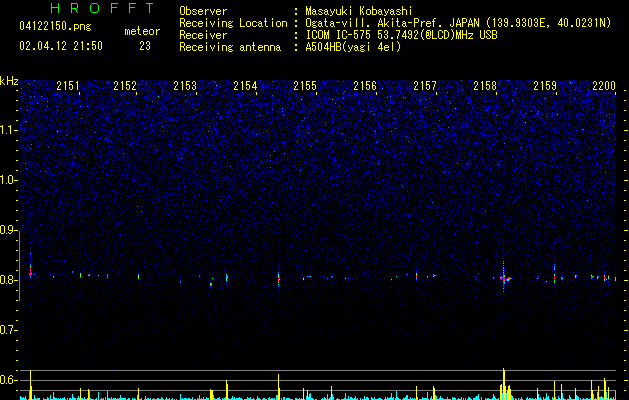629x400 pixels.
Task: Click the meteor echo at start of spectrogram
Action: pyautogui.click(x=30, y=269)
